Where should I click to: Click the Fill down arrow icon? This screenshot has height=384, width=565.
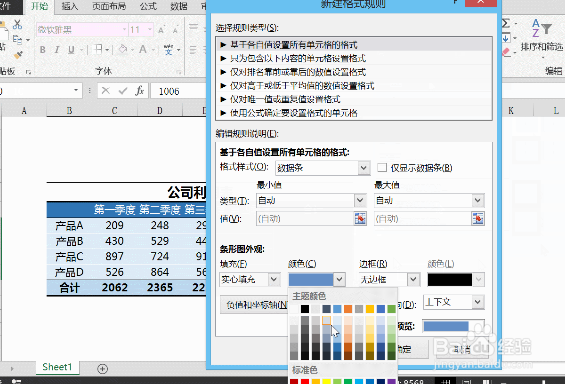click(506, 38)
